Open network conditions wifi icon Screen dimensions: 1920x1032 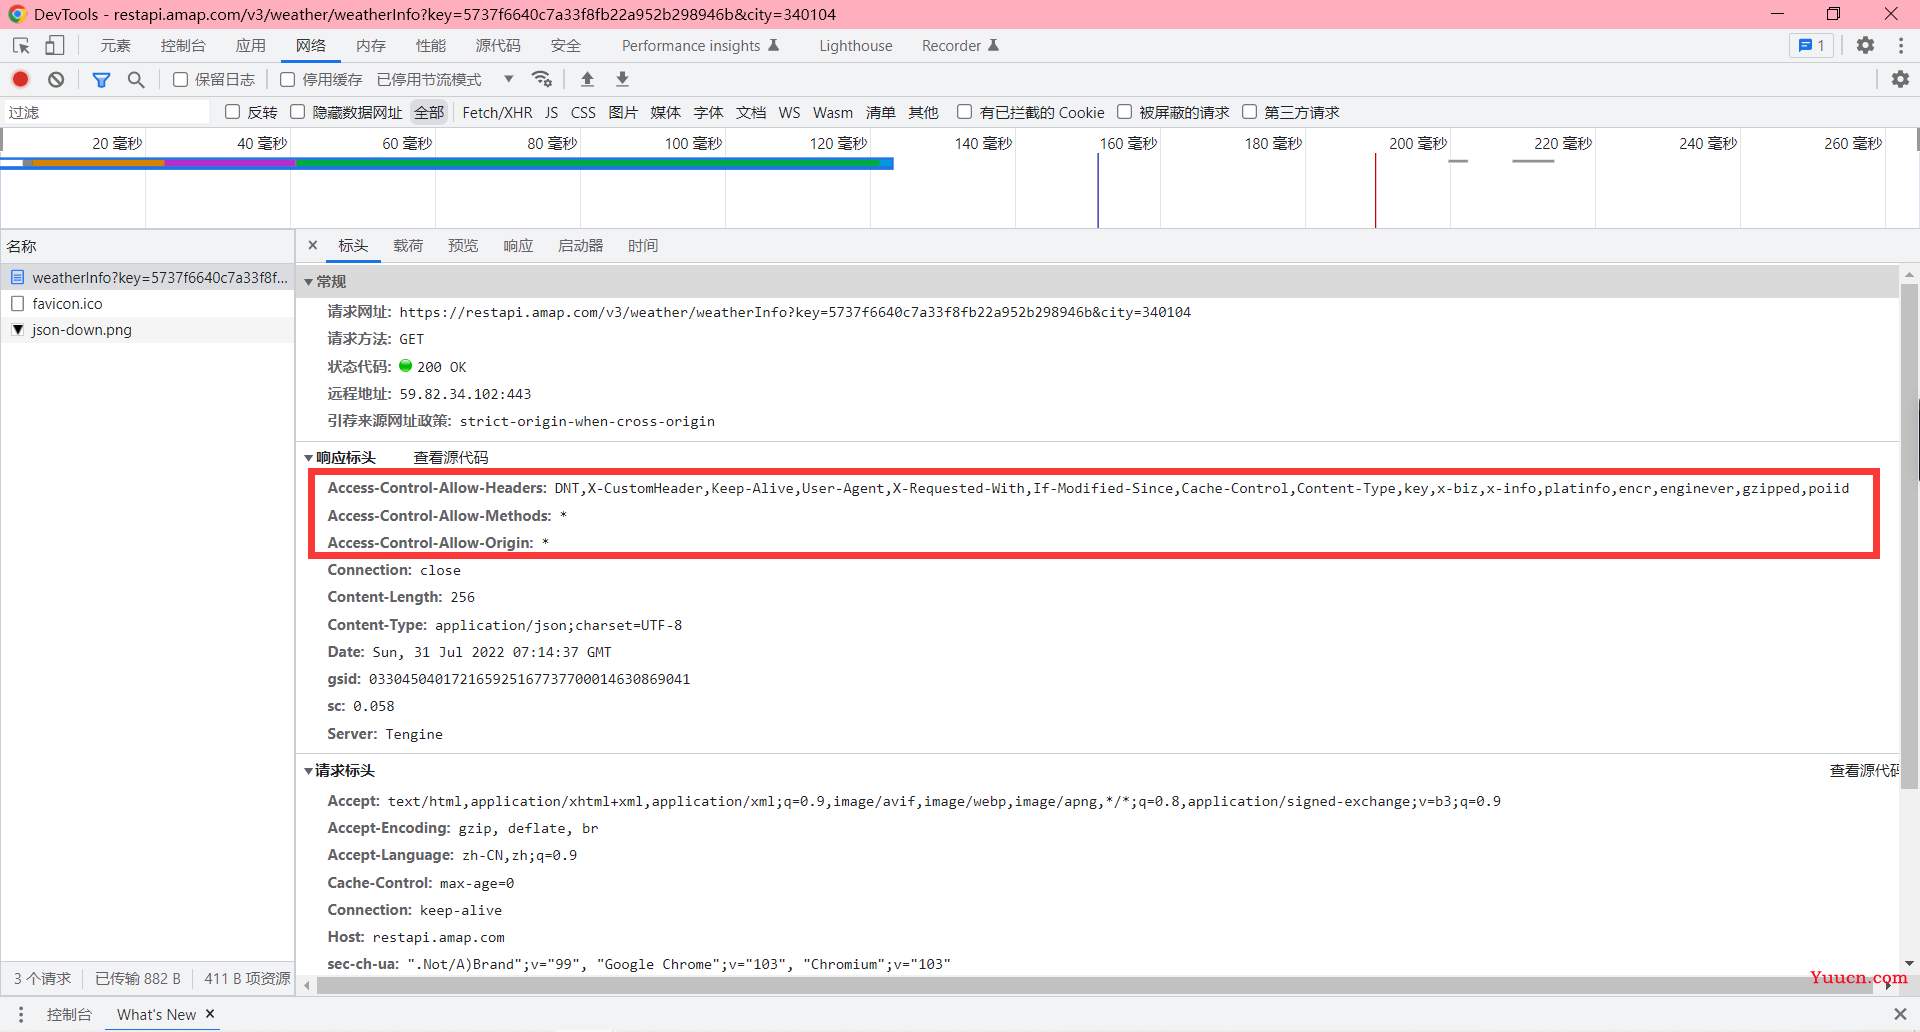(542, 79)
